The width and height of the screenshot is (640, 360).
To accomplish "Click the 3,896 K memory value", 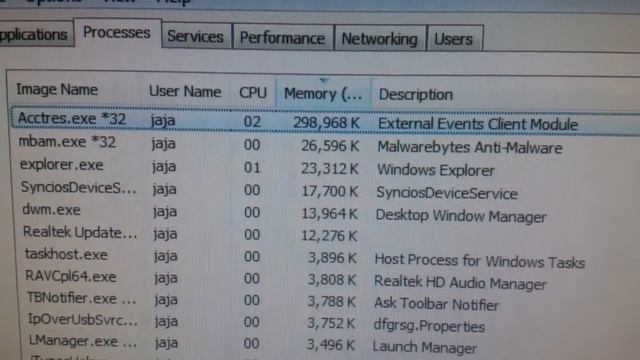I will pos(332,258).
